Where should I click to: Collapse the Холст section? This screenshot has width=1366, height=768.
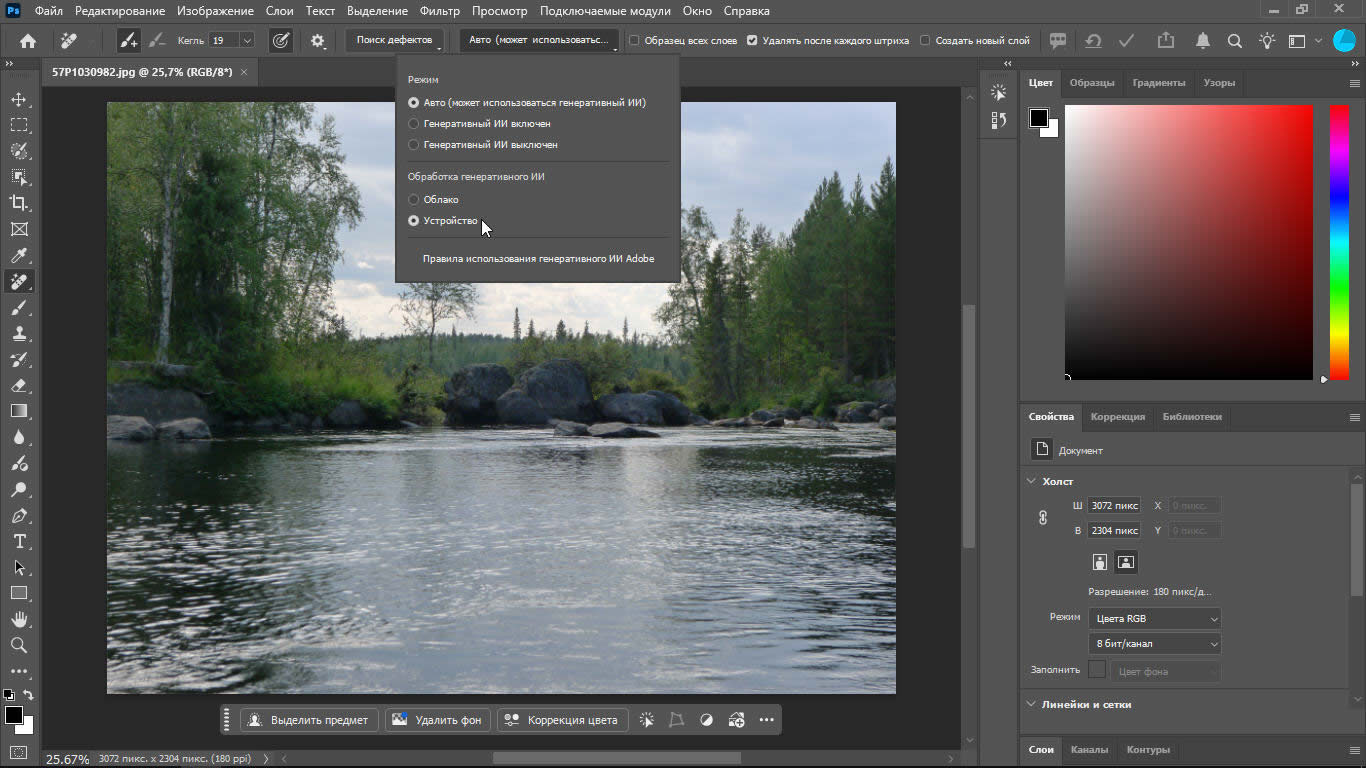1032,481
